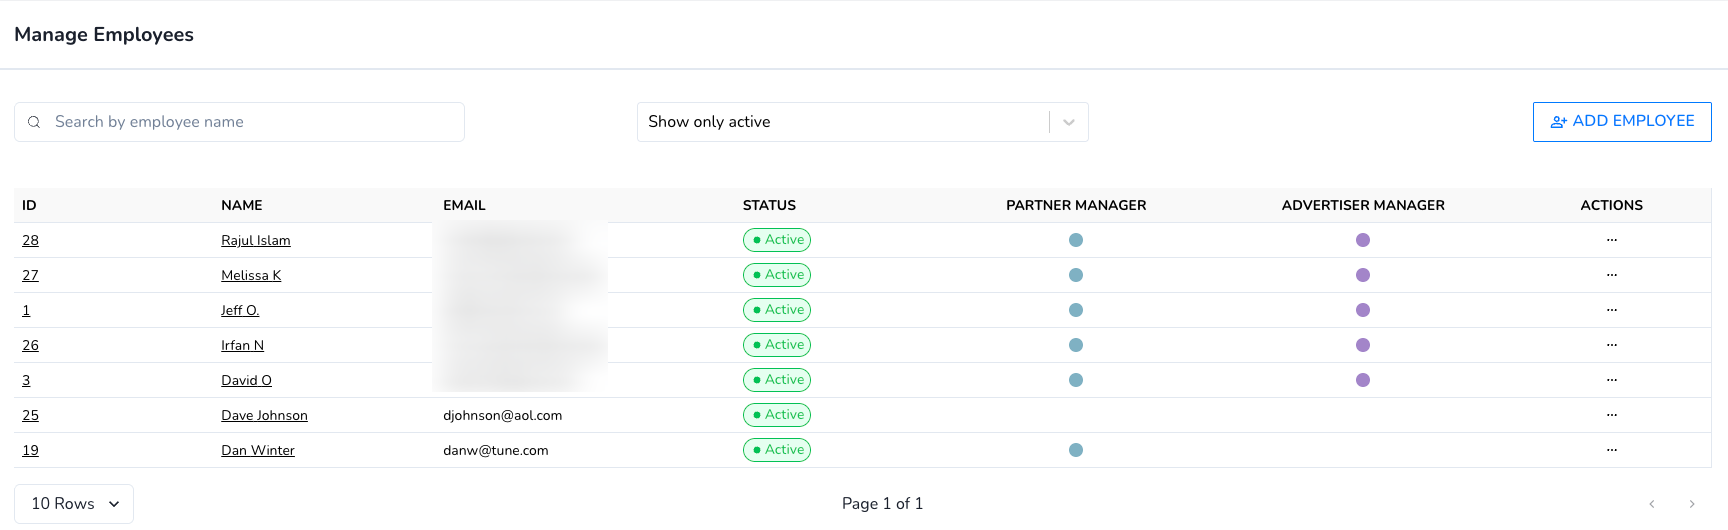The height and width of the screenshot is (530, 1728).
Task: Click partner manager dot for Rajul Islam
Action: point(1076,240)
